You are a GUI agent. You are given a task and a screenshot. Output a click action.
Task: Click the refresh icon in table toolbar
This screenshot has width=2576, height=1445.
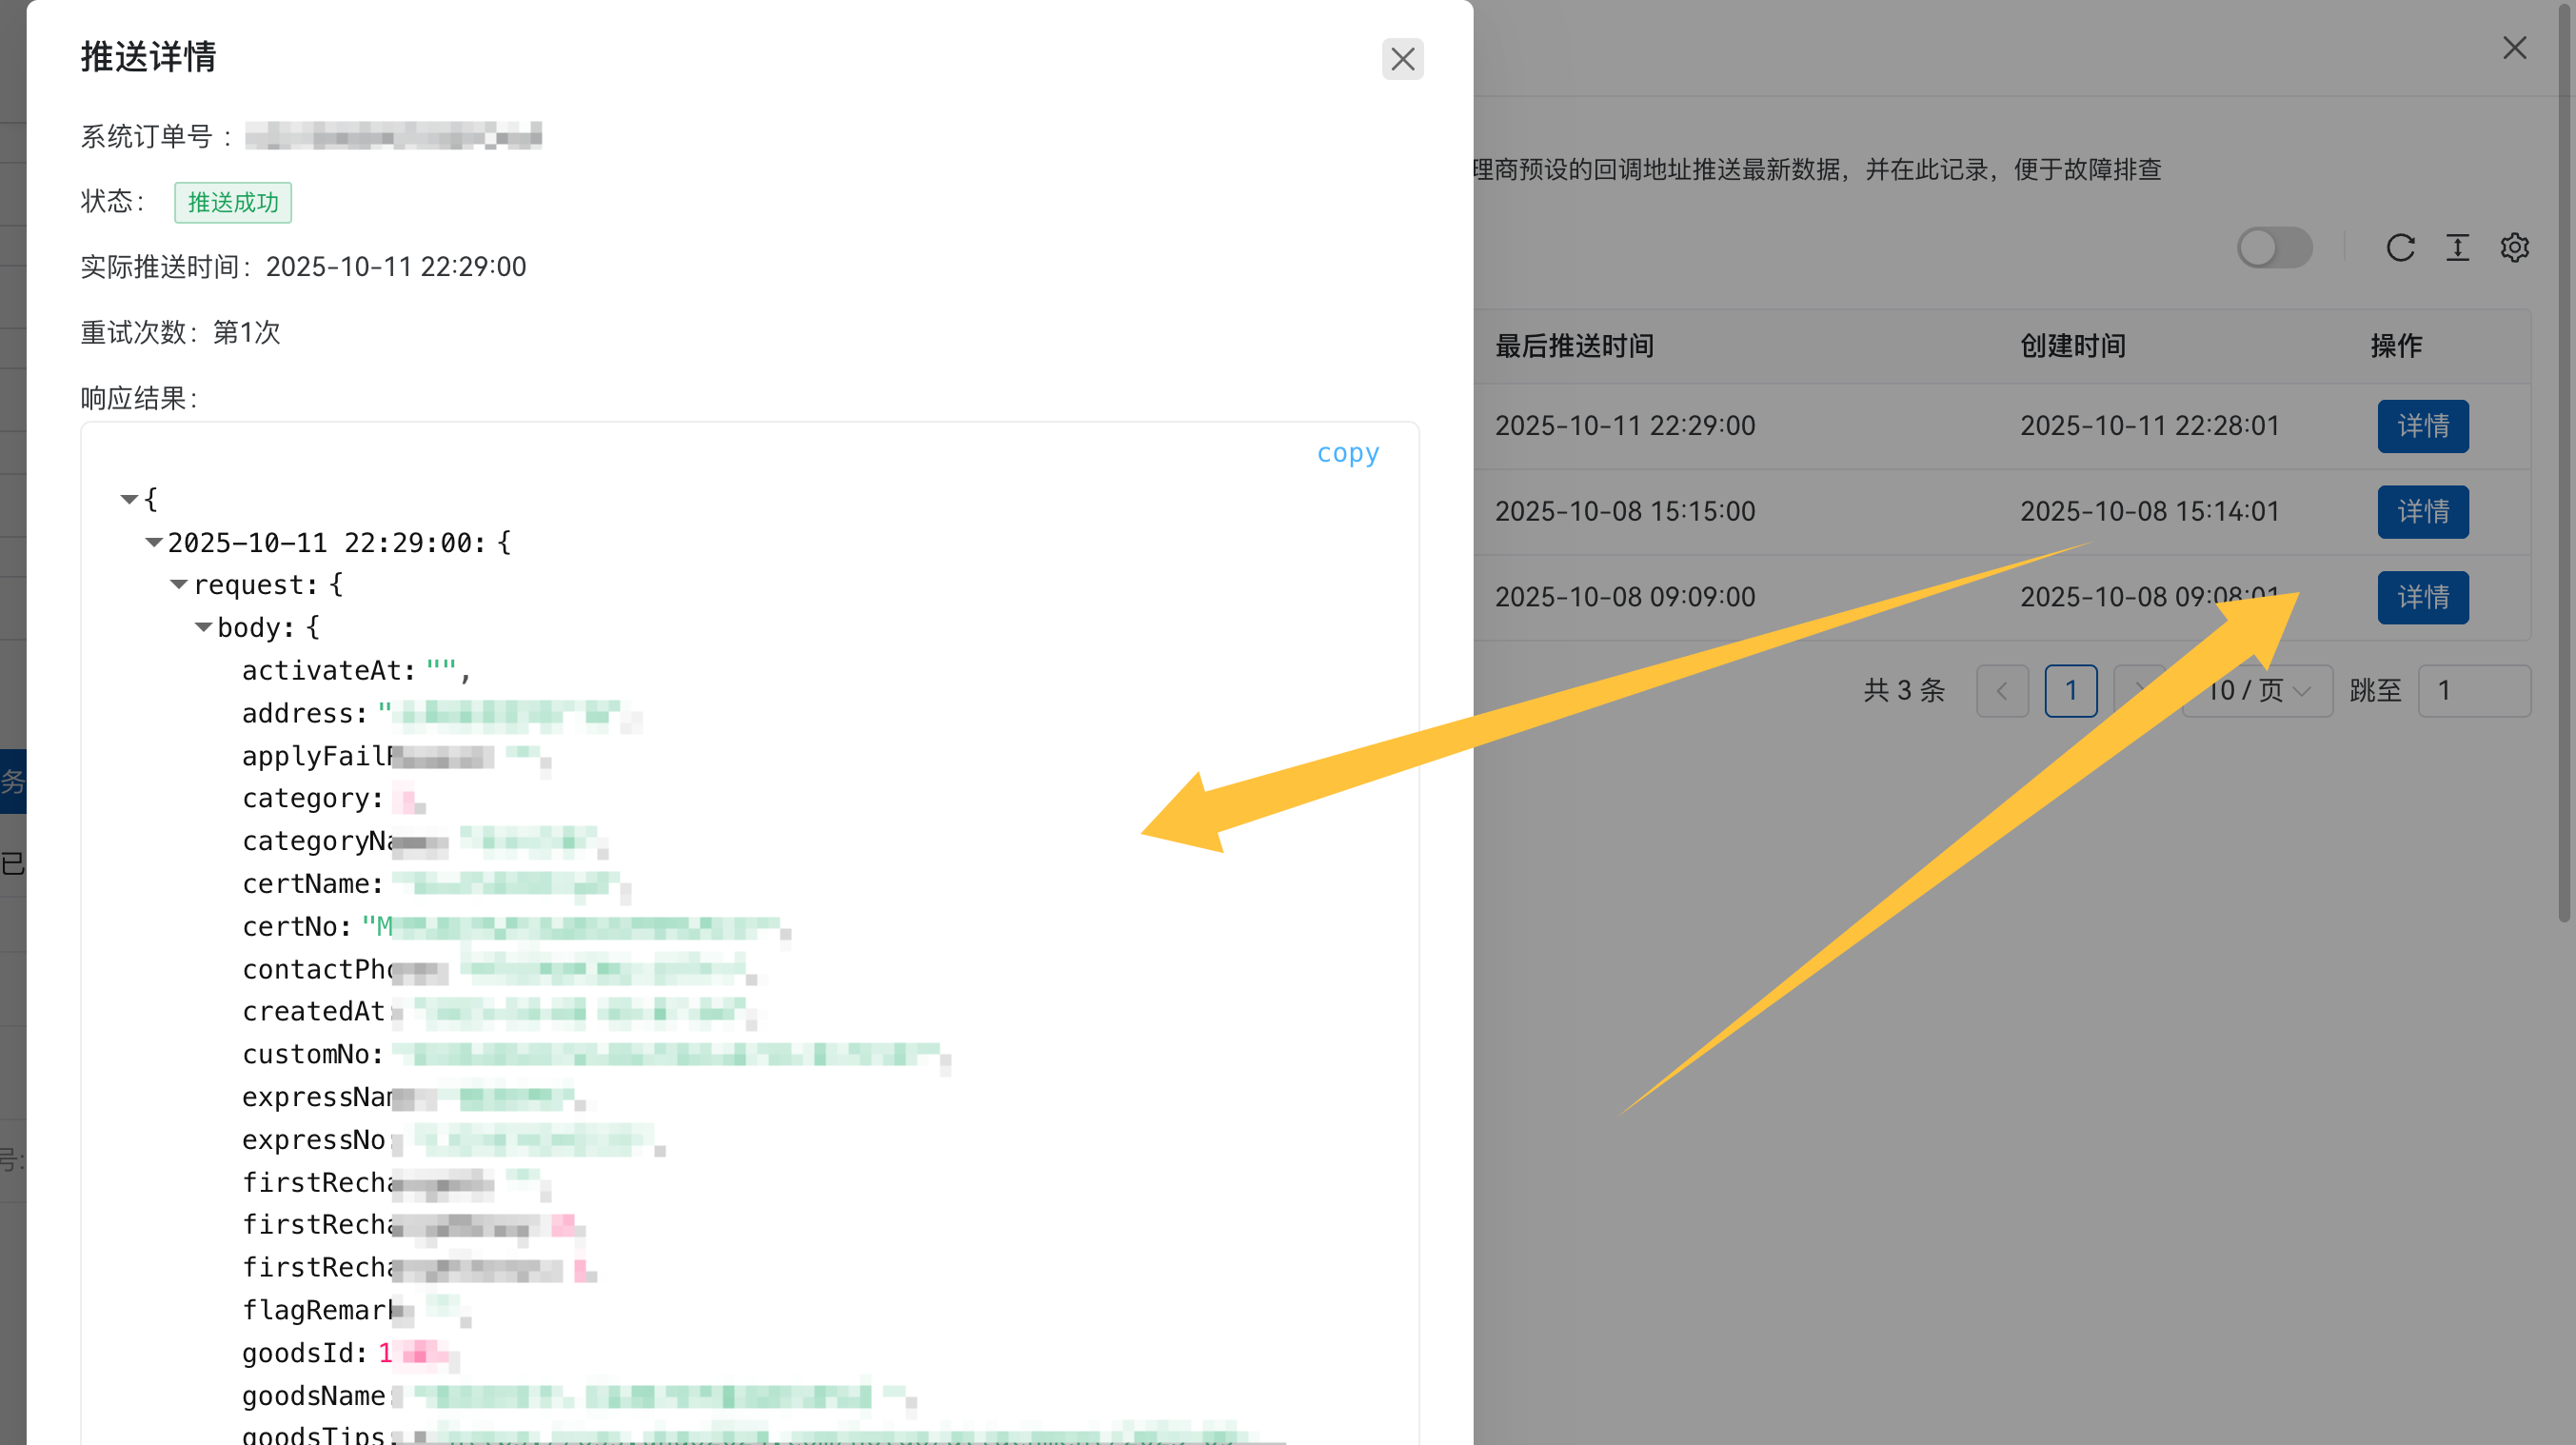(2400, 248)
